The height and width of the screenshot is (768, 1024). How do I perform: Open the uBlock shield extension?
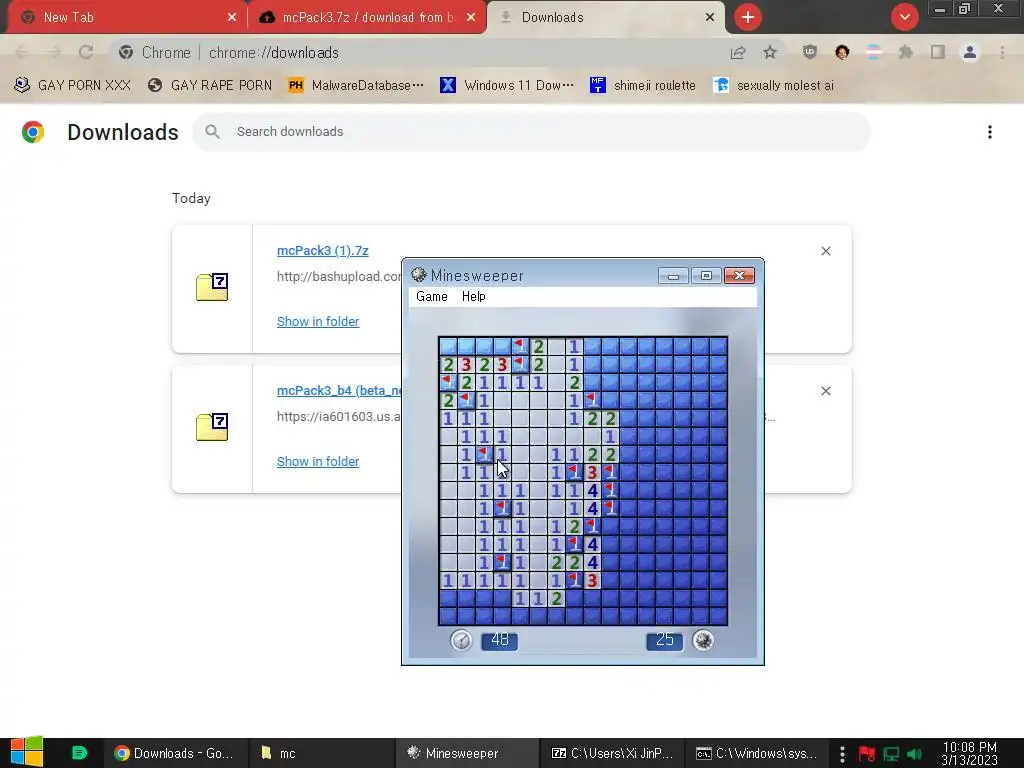[x=810, y=52]
